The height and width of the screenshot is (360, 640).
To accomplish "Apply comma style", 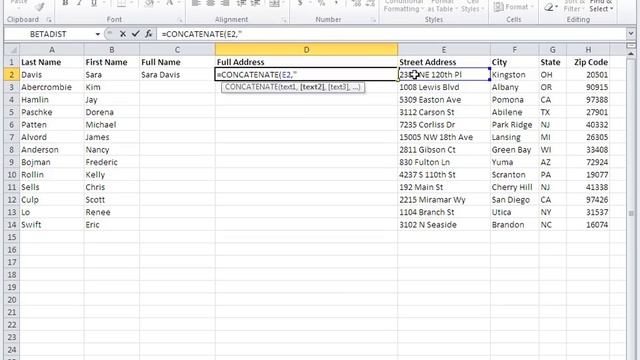I will 336,3.
